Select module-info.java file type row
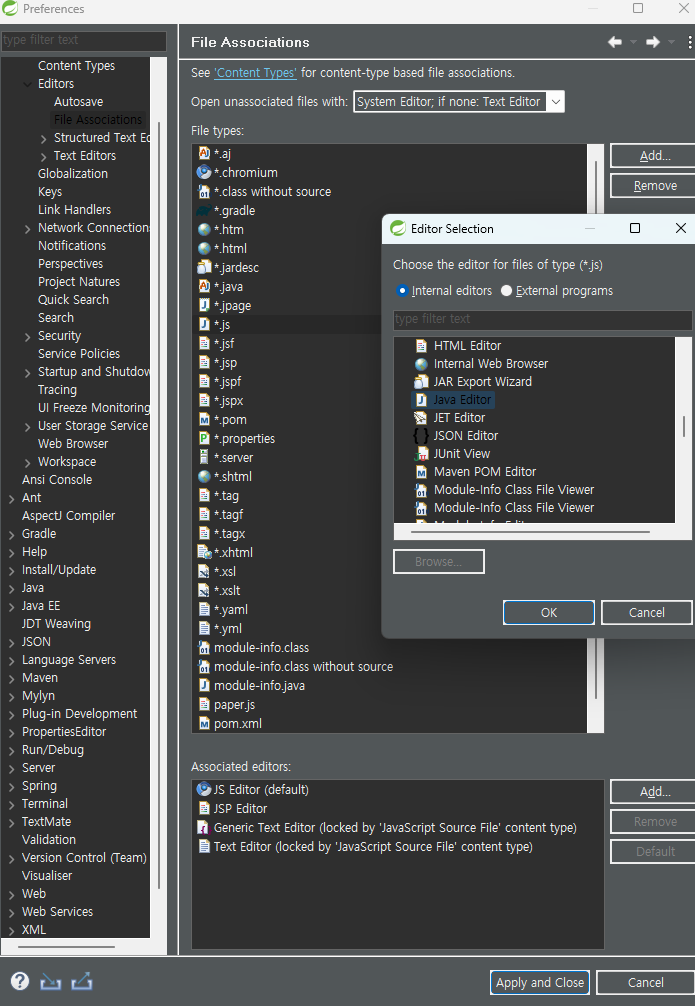The image size is (695, 1006). click(x=389, y=685)
